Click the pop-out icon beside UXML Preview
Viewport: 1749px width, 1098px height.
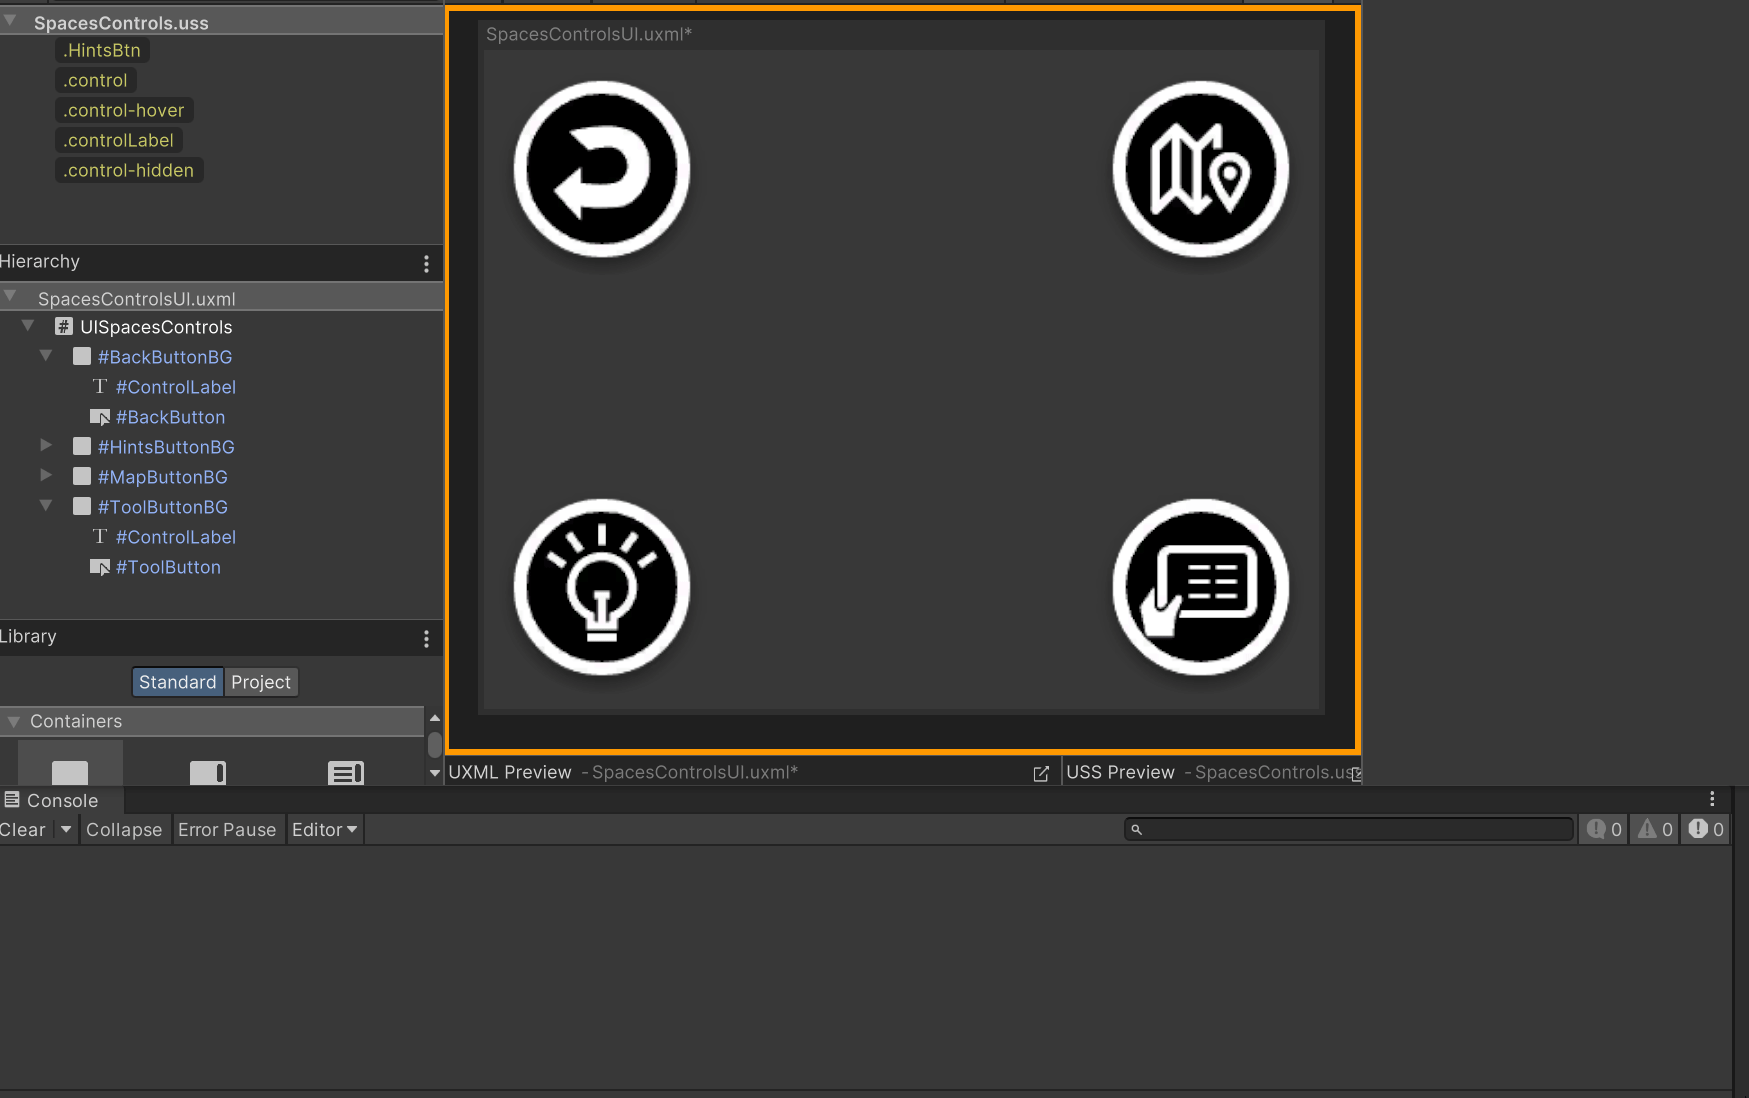pyautogui.click(x=1041, y=772)
